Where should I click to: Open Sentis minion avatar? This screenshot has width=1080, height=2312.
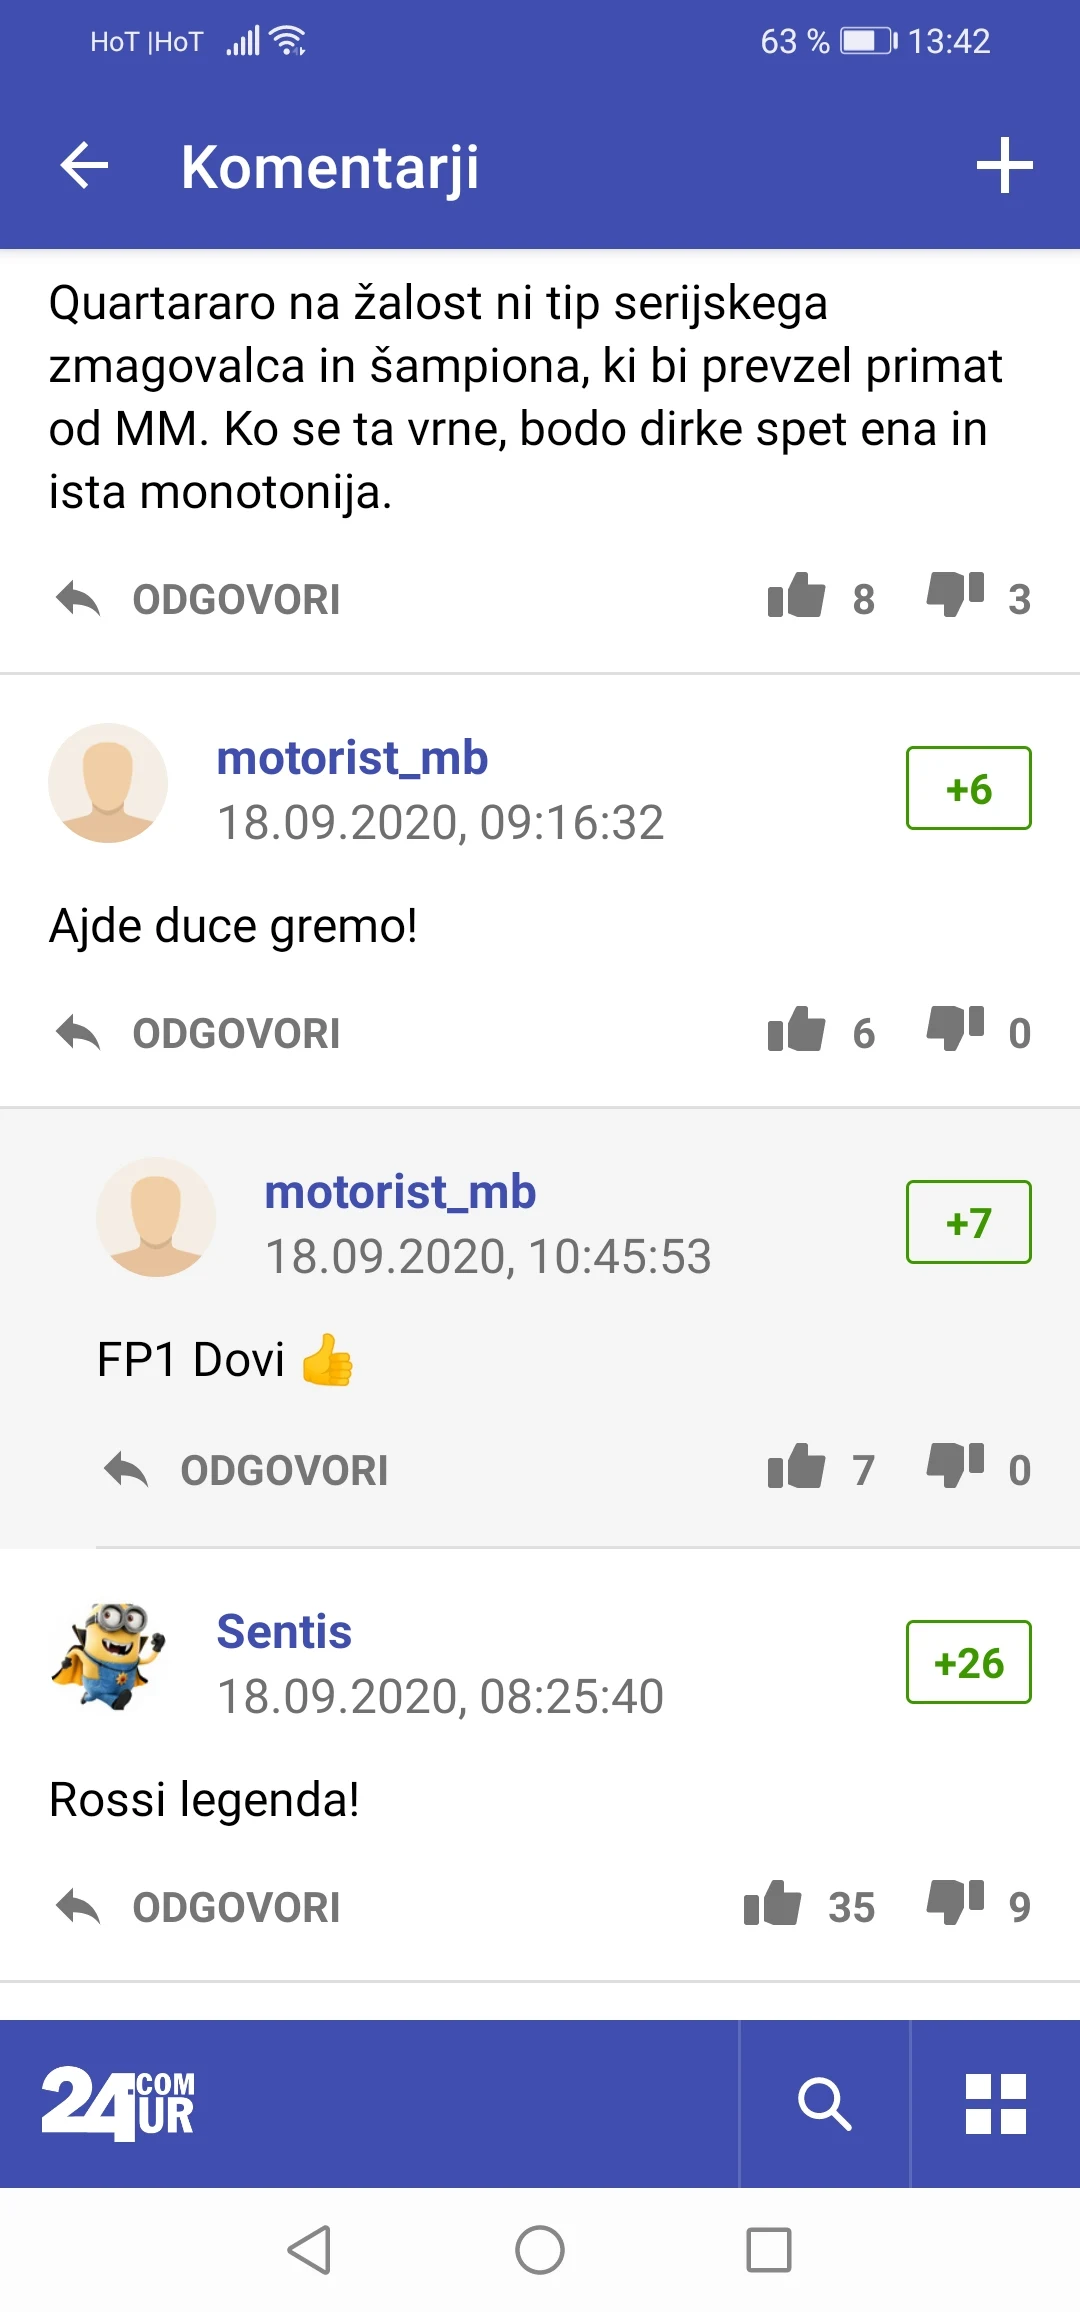click(108, 1657)
